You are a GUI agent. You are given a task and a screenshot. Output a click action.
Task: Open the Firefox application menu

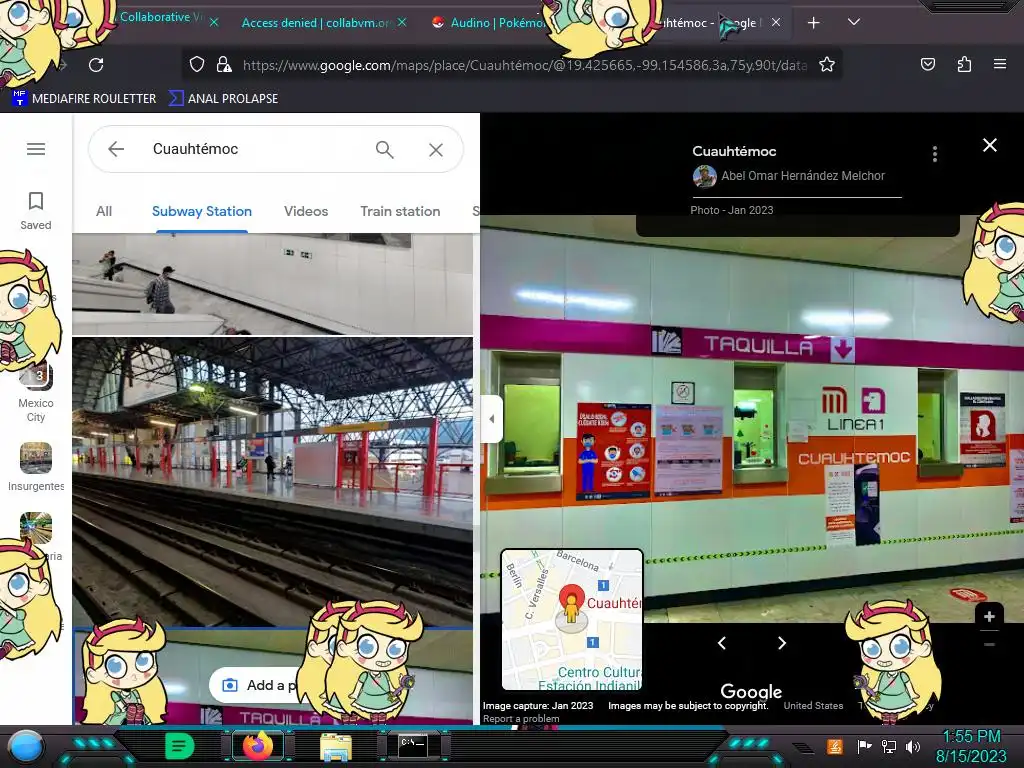coord(999,64)
